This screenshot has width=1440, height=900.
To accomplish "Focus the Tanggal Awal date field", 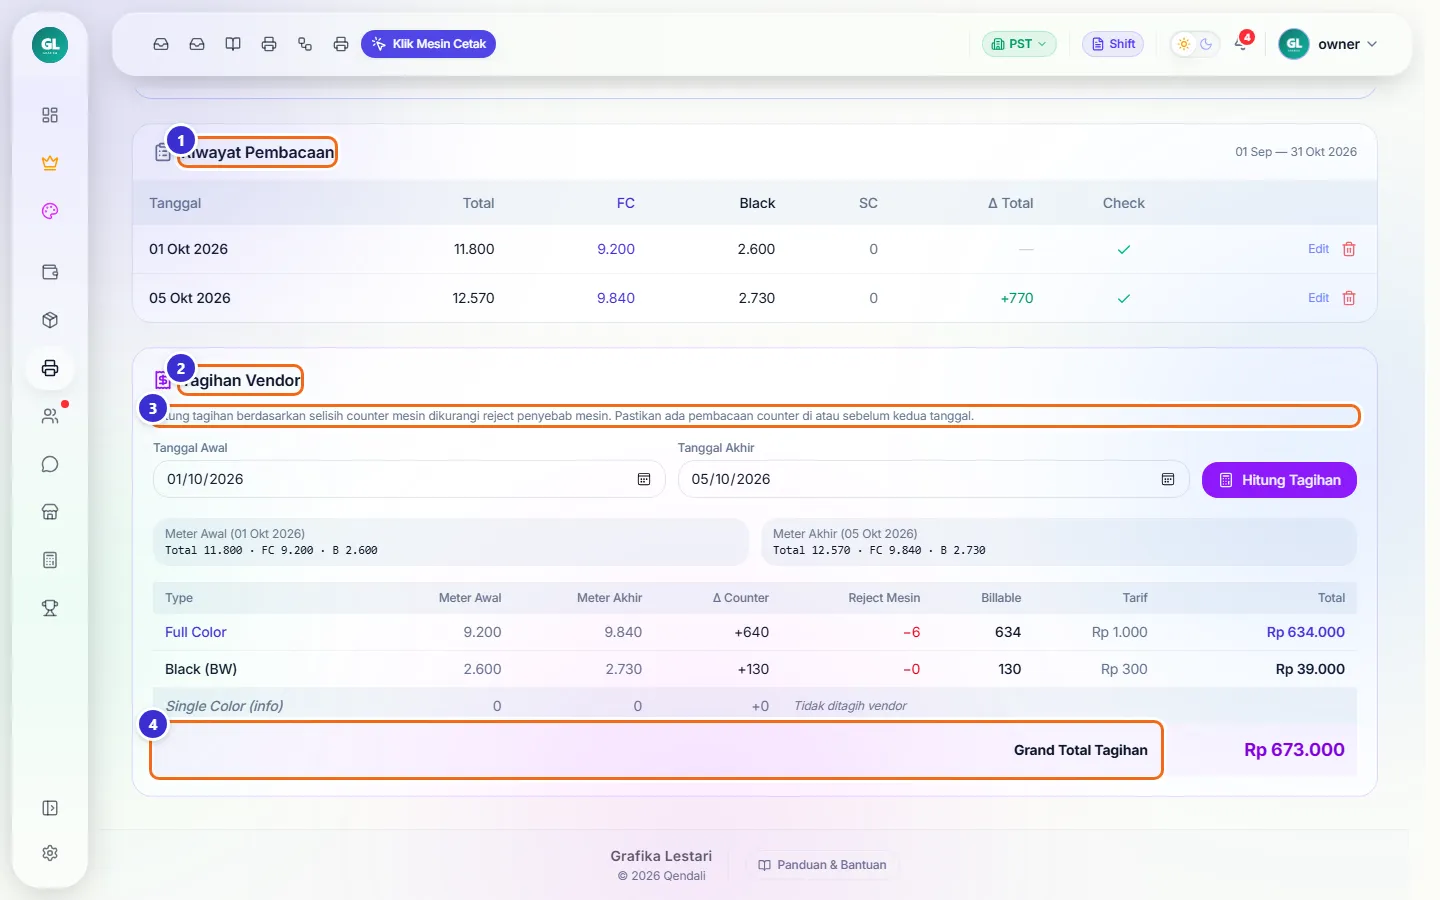I will click(x=409, y=479).
